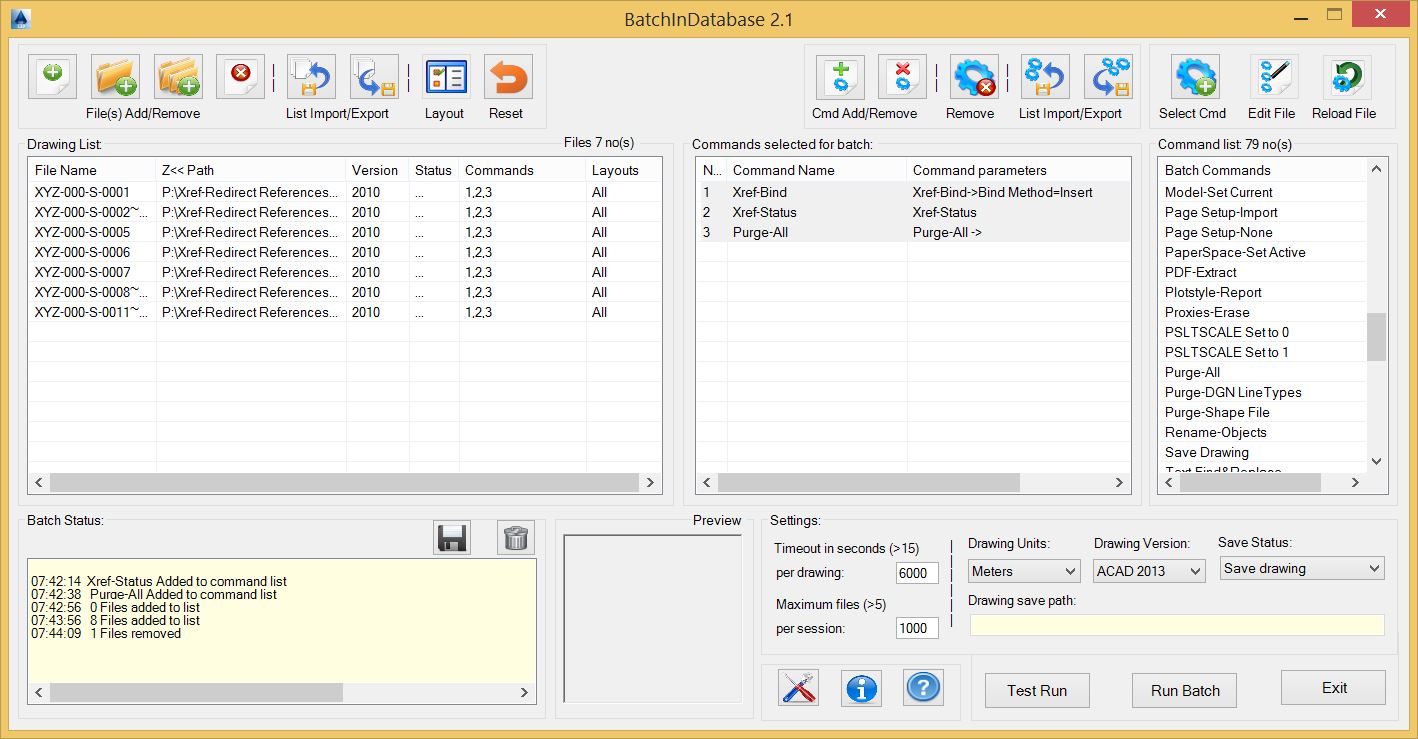The image size is (1418, 739).
Task: Open tools settings via wrench icon
Action: 797,689
